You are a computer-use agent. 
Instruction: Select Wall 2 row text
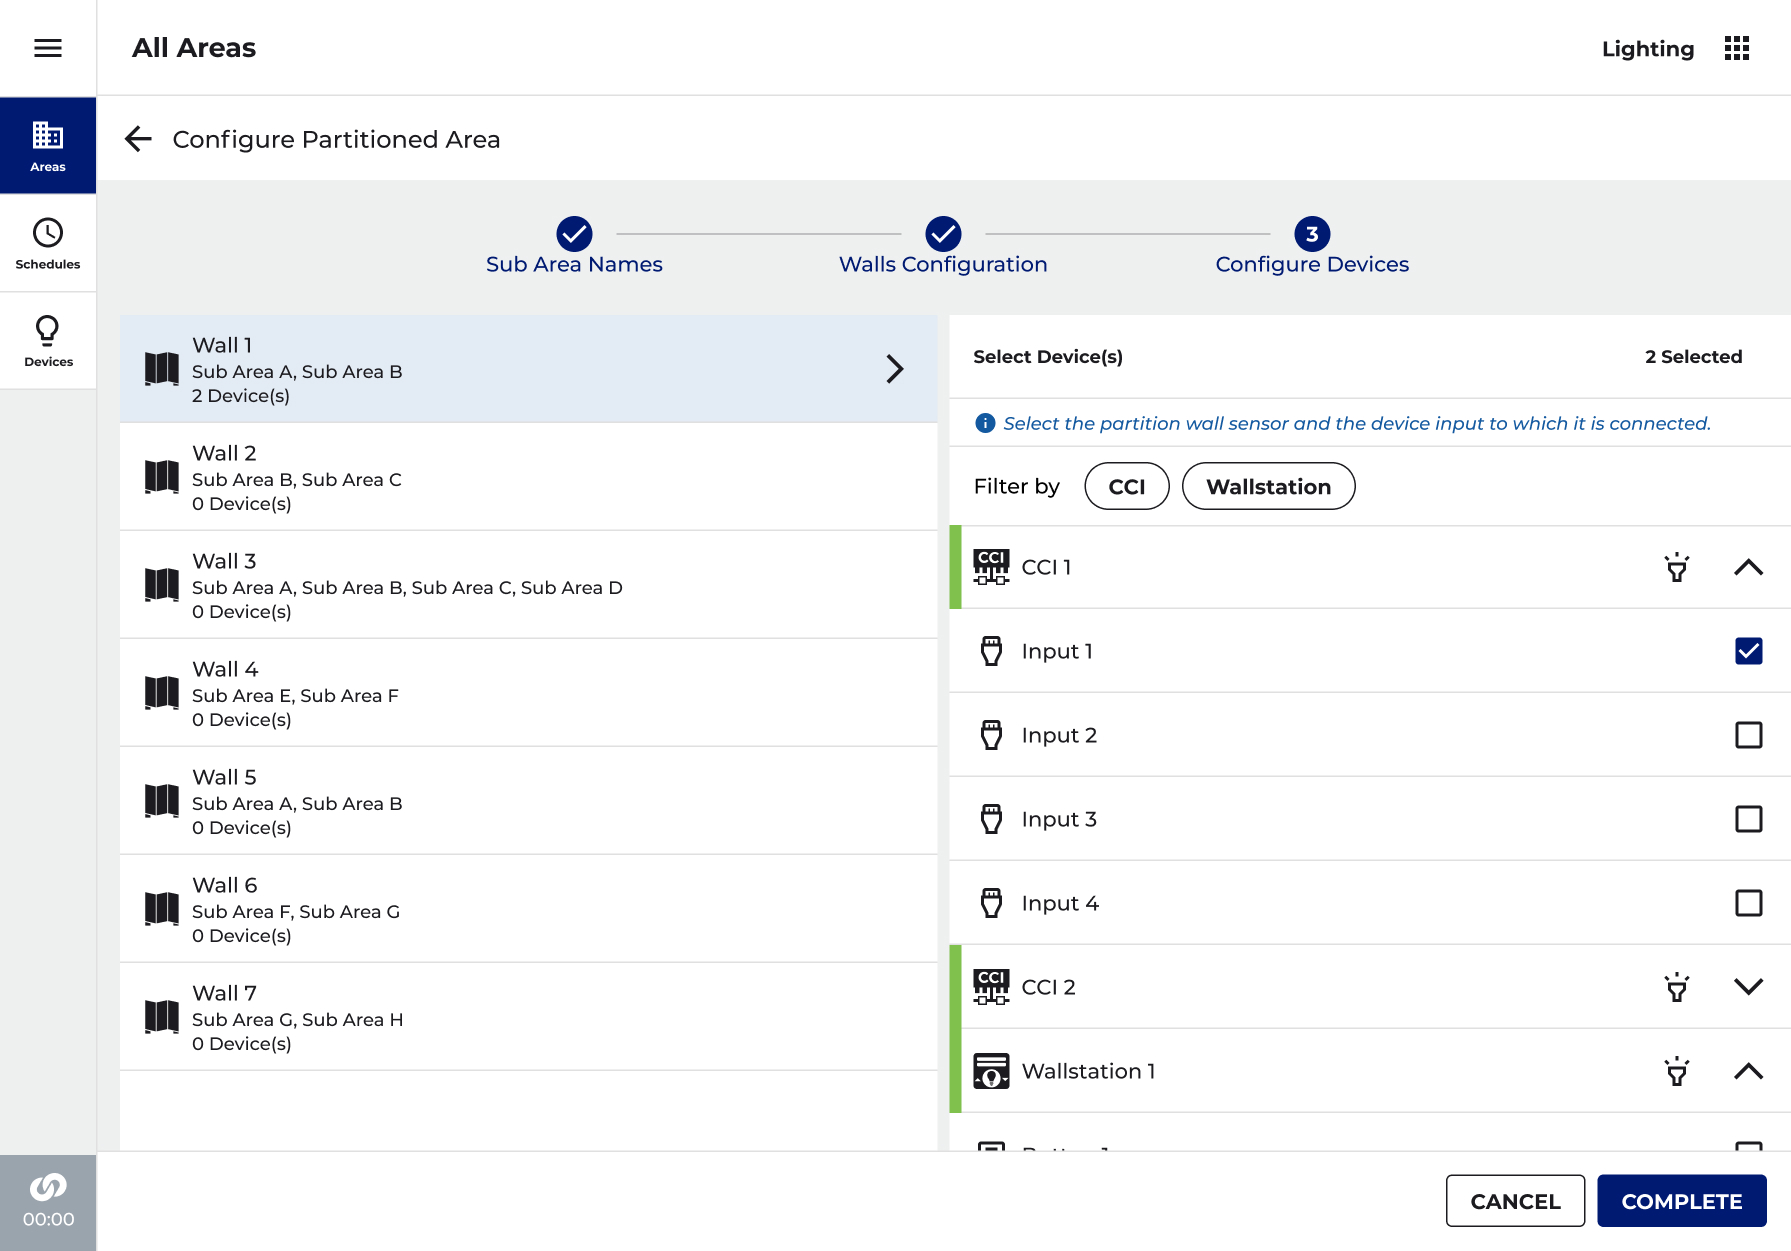[297, 478]
